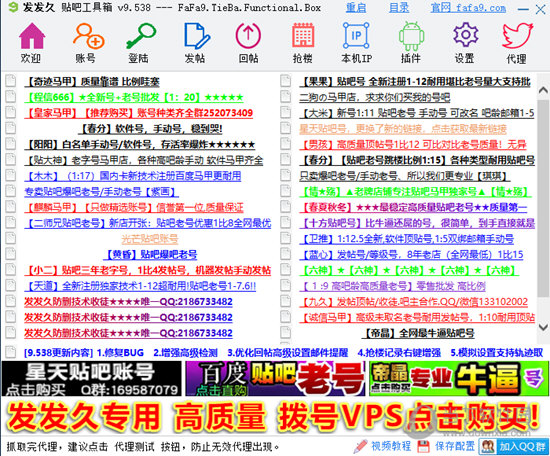Image resolution: width=550 pixels, height=456 pixels.
Task: Click the 保存配置 link
Action: pos(455,446)
